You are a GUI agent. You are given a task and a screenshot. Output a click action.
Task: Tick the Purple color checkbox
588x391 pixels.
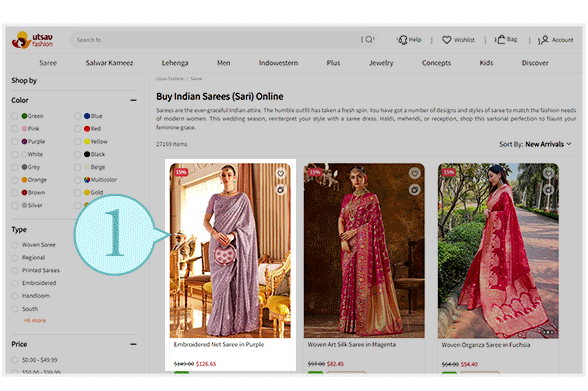coord(15,142)
